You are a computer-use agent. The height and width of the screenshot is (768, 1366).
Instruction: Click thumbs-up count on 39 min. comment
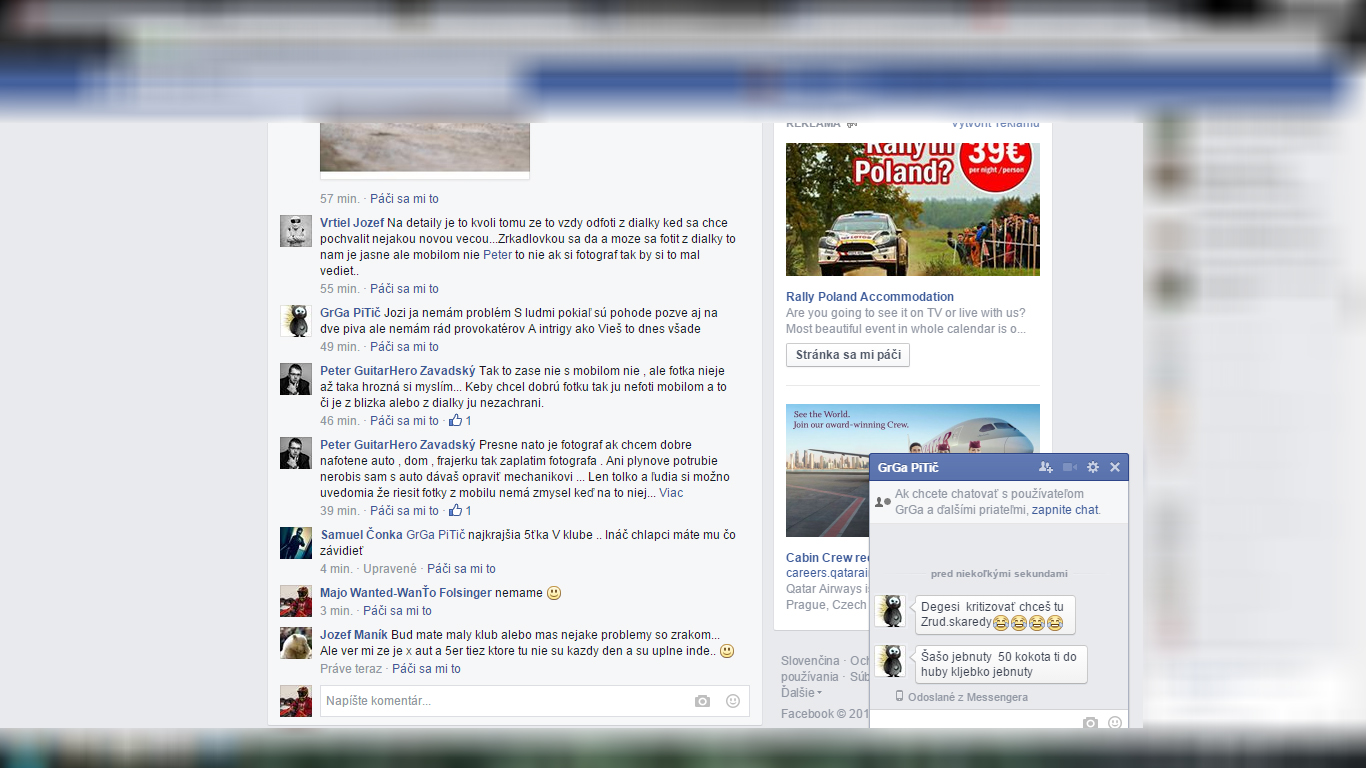click(x=460, y=511)
